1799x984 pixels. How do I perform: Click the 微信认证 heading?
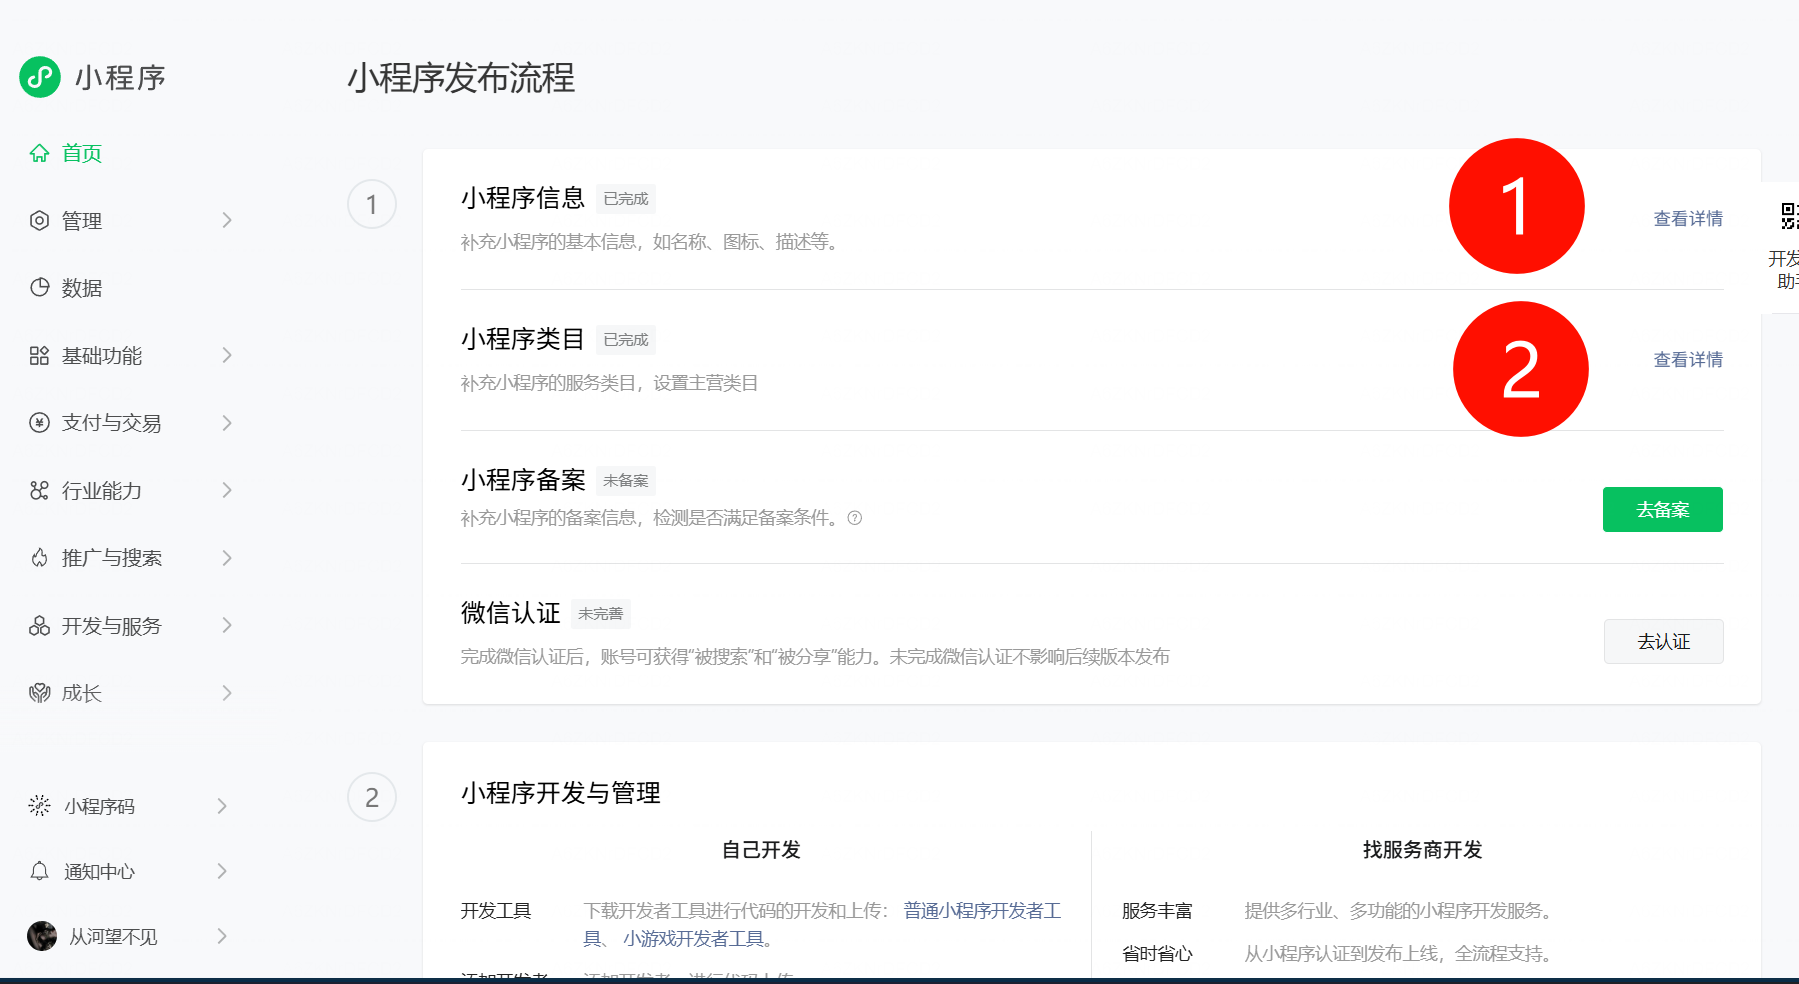(x=511, y=613)
